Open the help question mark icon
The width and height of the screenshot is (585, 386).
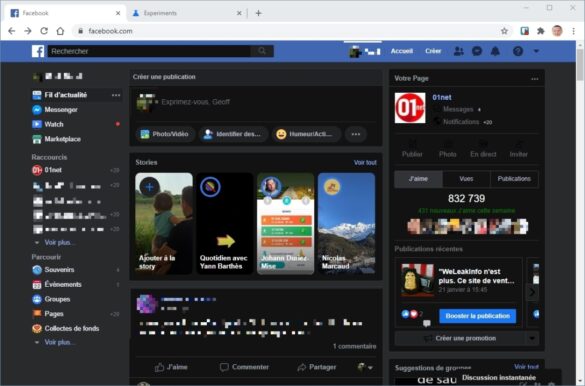coord(518,51)
